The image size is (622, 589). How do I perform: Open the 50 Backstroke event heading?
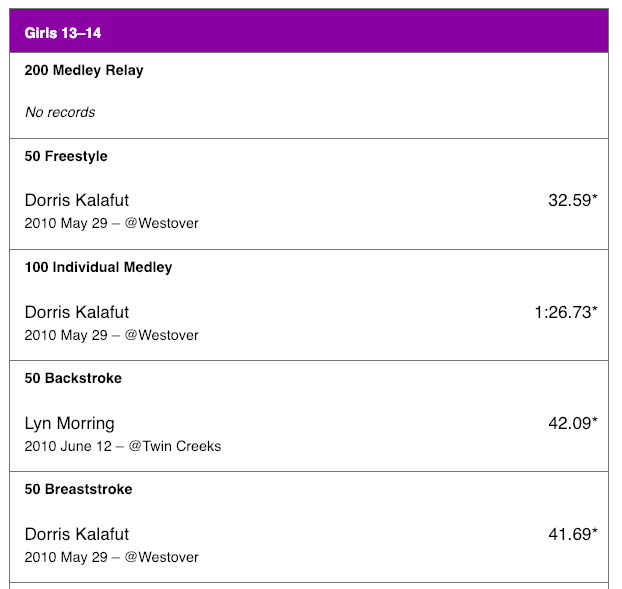[x=73, y=378]
